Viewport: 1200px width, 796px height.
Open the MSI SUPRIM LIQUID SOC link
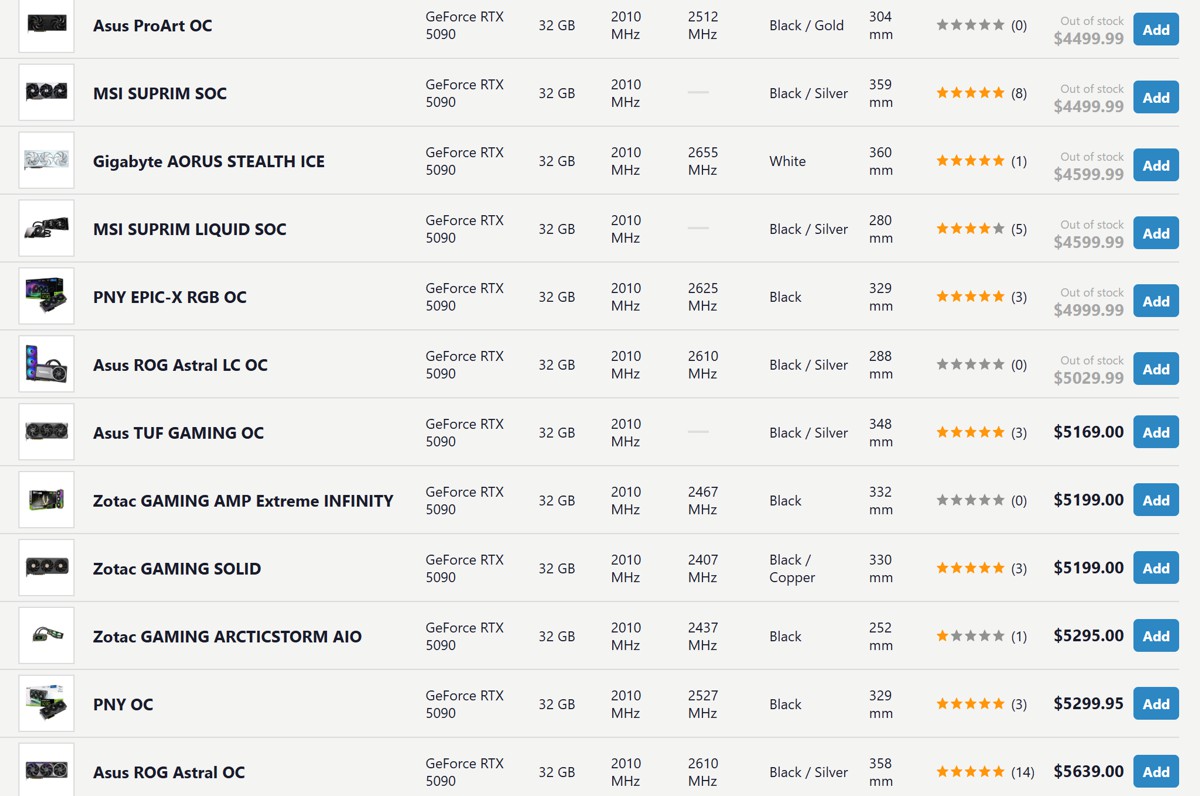(190, 229)
